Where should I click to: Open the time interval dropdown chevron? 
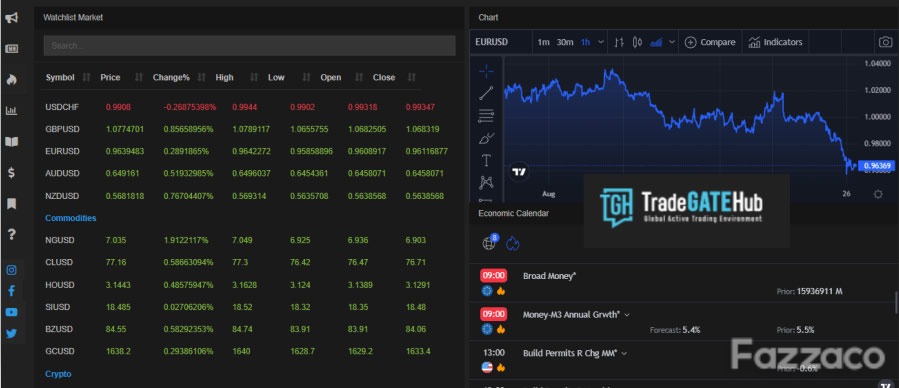[601, 42]
